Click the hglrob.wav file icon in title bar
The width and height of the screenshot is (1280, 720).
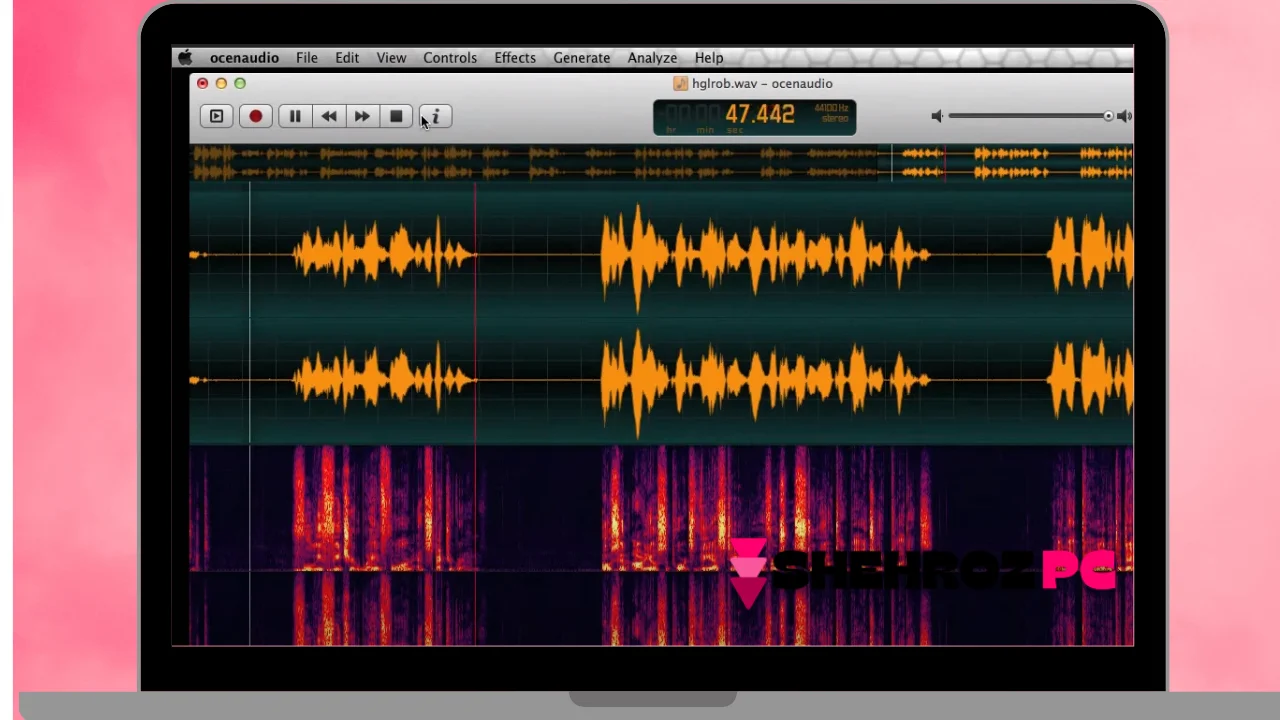tap(681, 84)
